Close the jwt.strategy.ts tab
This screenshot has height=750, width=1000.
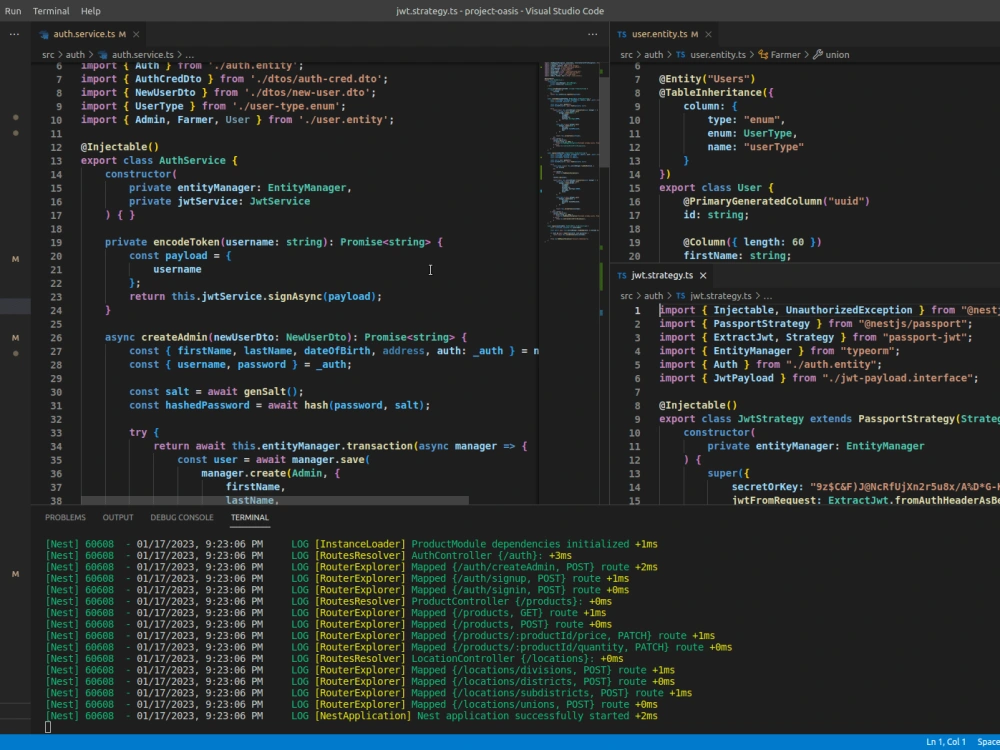[x=703, y=276]
